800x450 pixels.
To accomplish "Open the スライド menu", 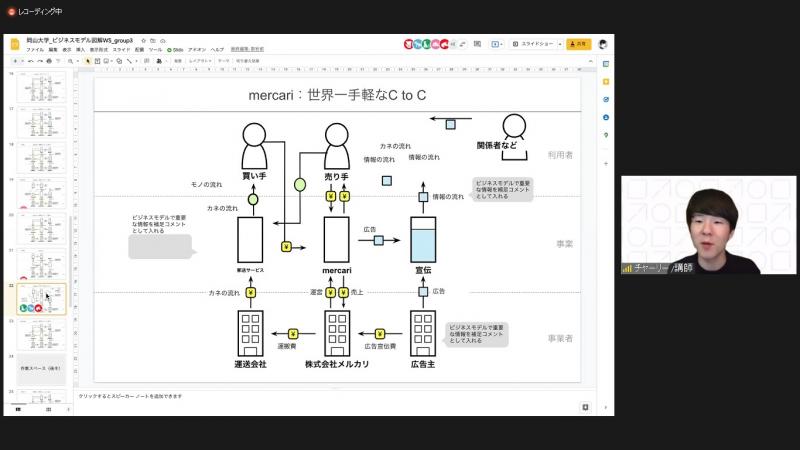I will coord(121,49).
